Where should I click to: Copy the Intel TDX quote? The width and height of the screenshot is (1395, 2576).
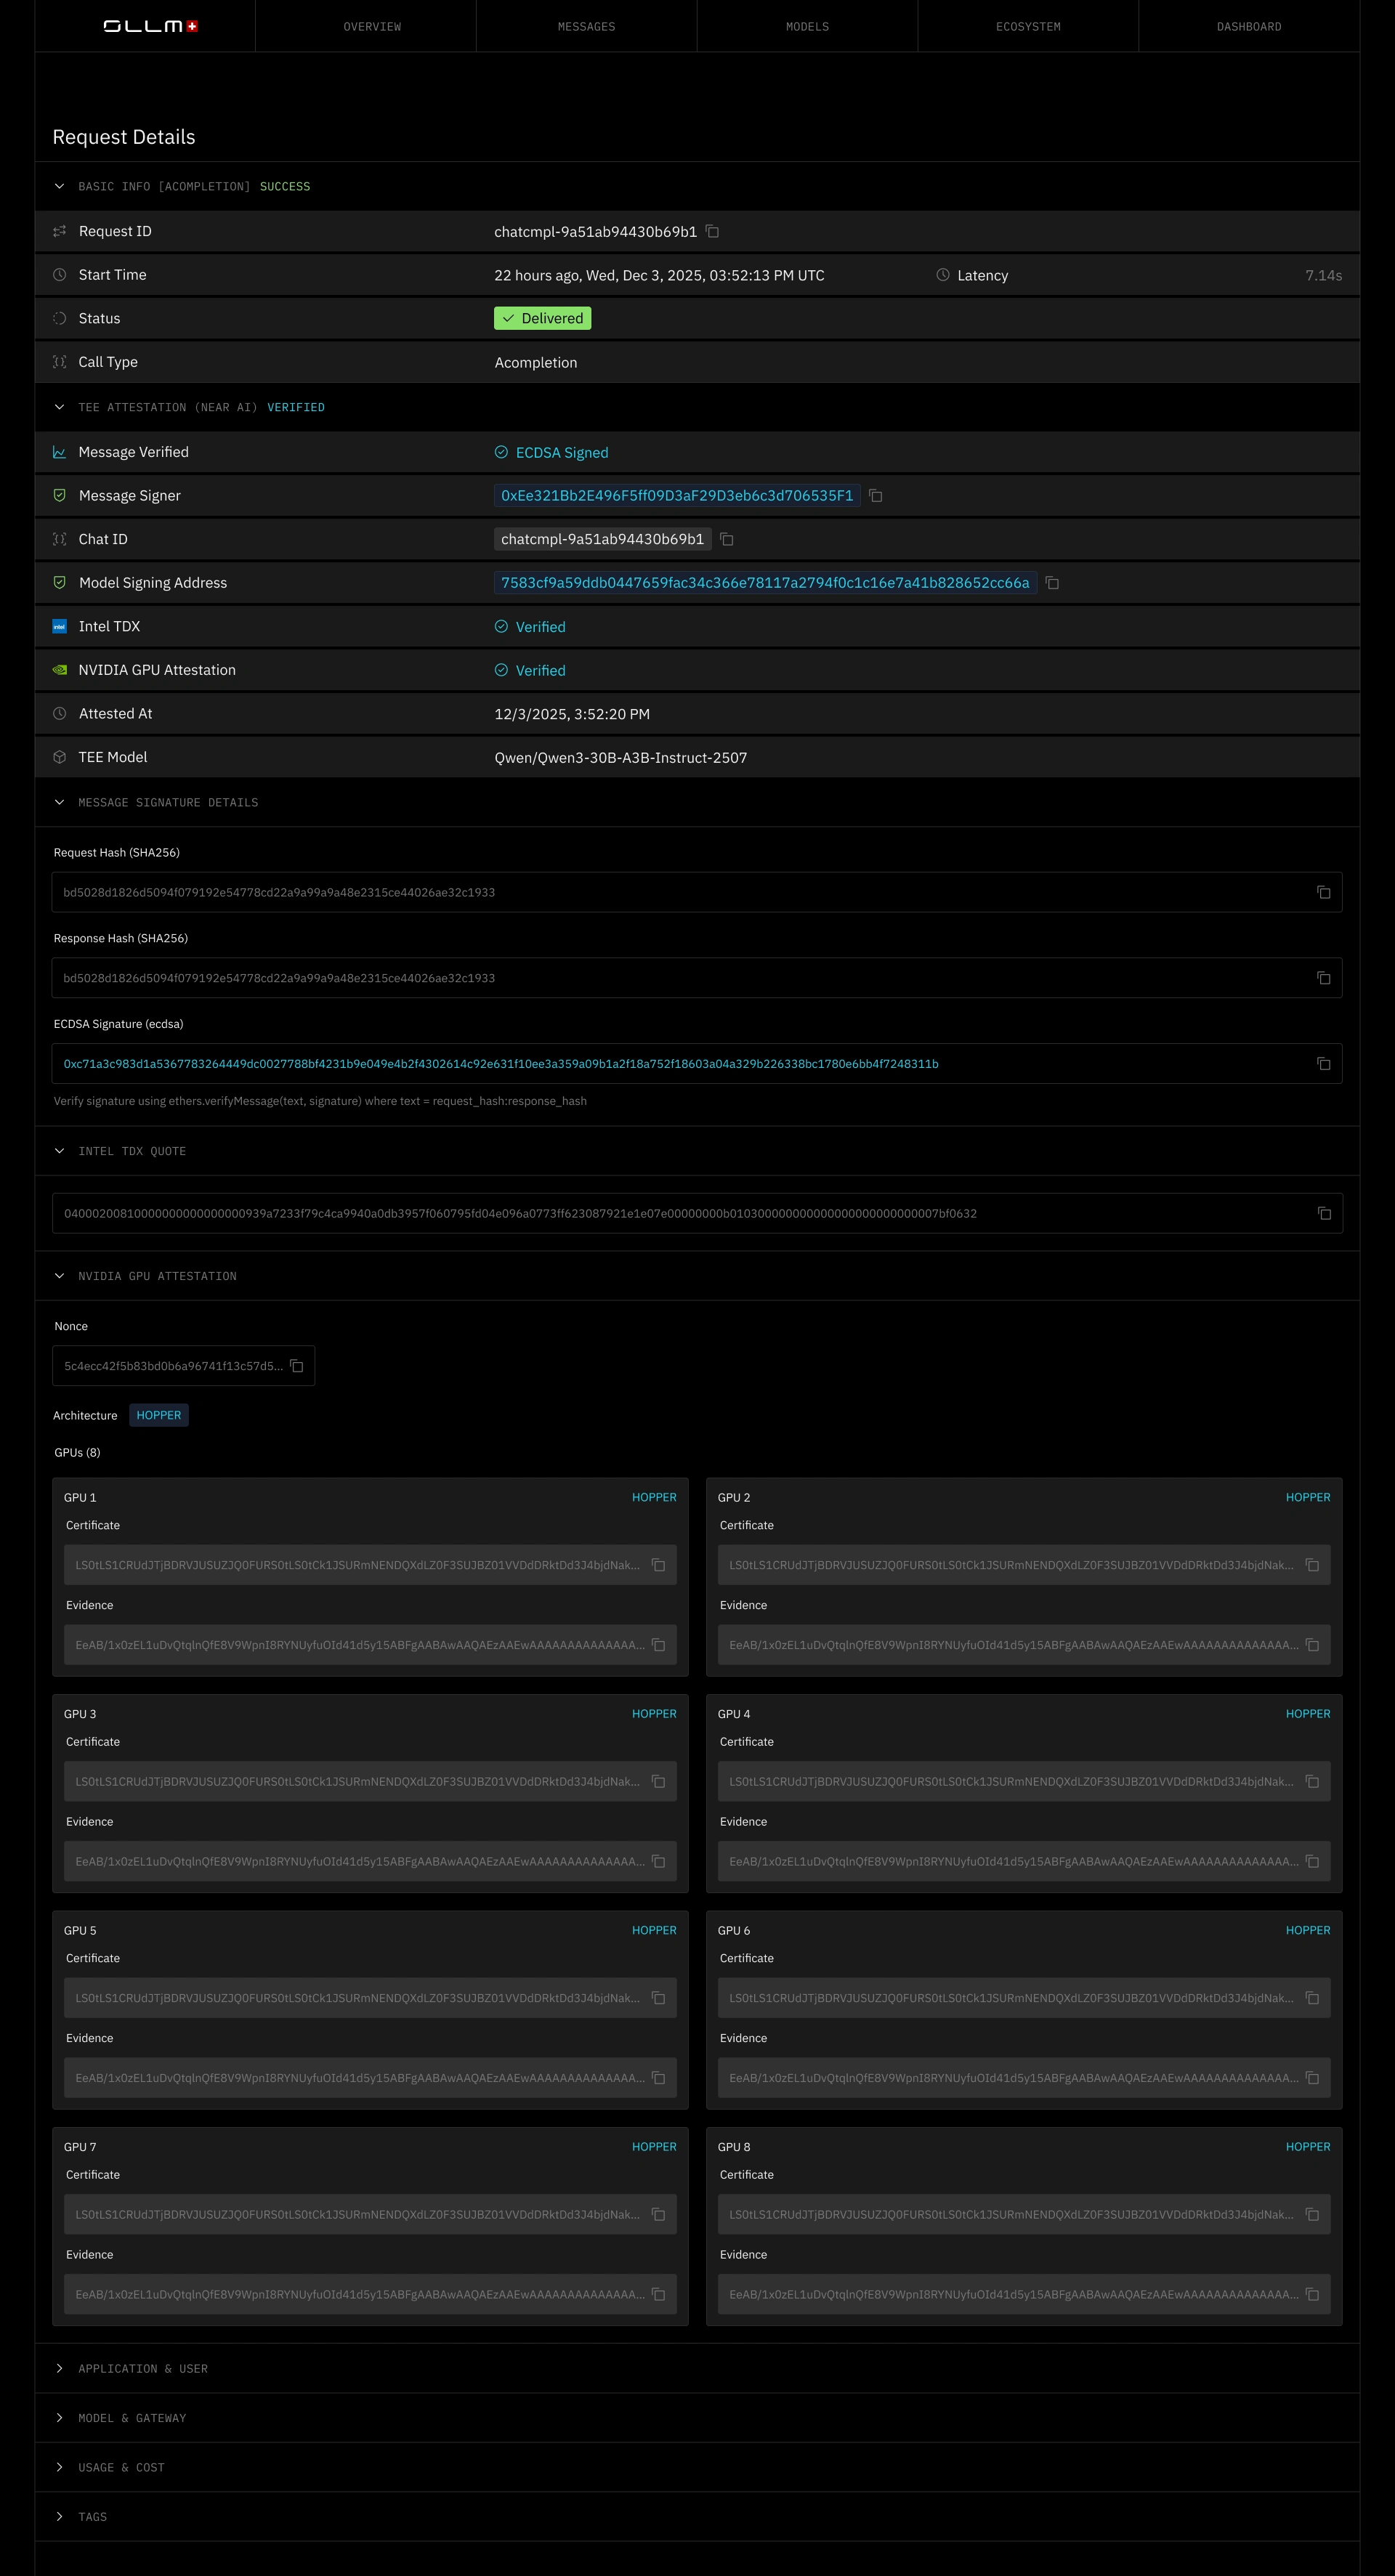(1323, 1213)
